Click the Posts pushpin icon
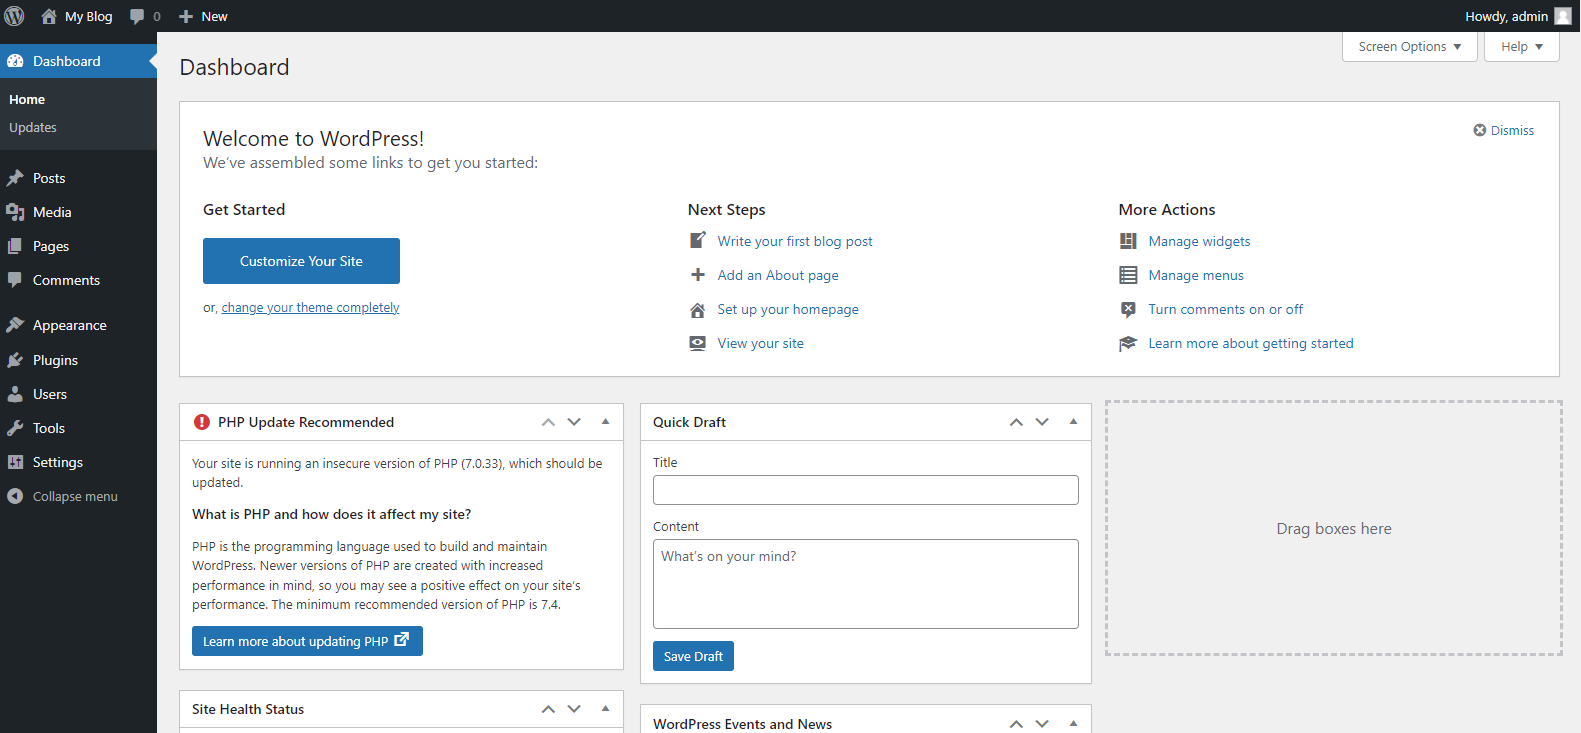 [x=15, y=178]
